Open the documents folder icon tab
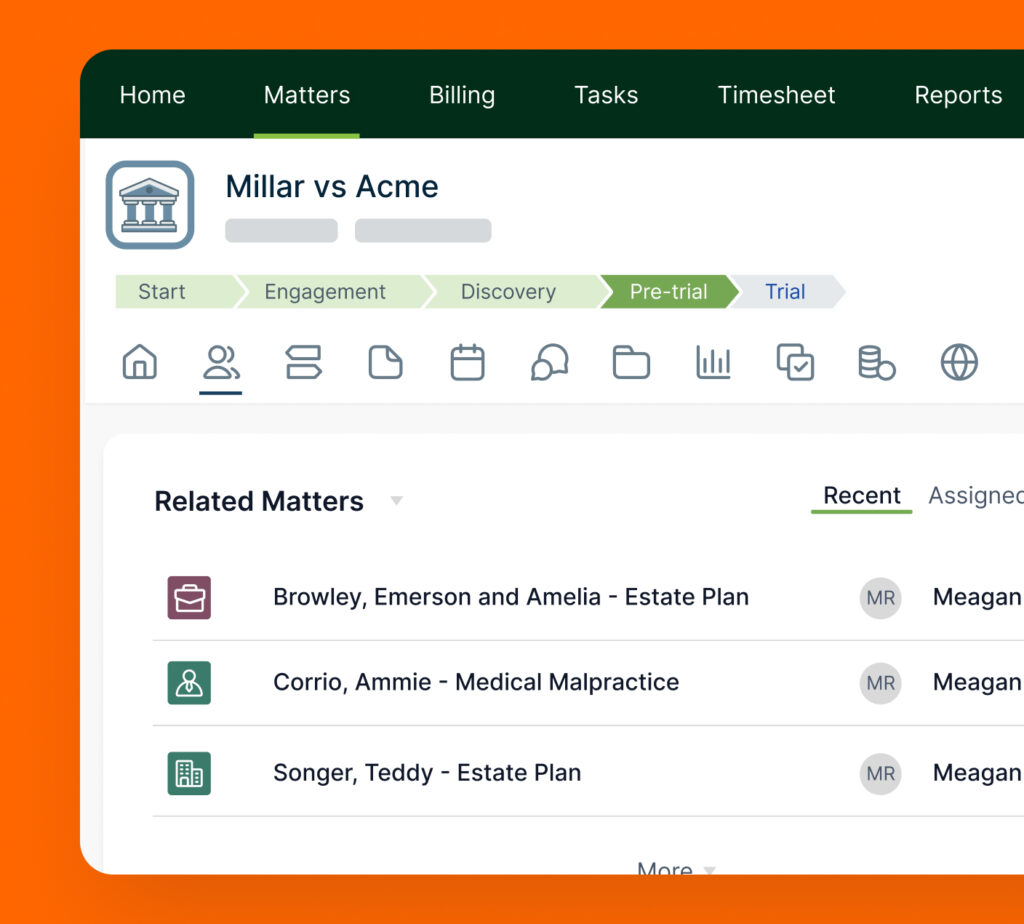 [631, 362]
